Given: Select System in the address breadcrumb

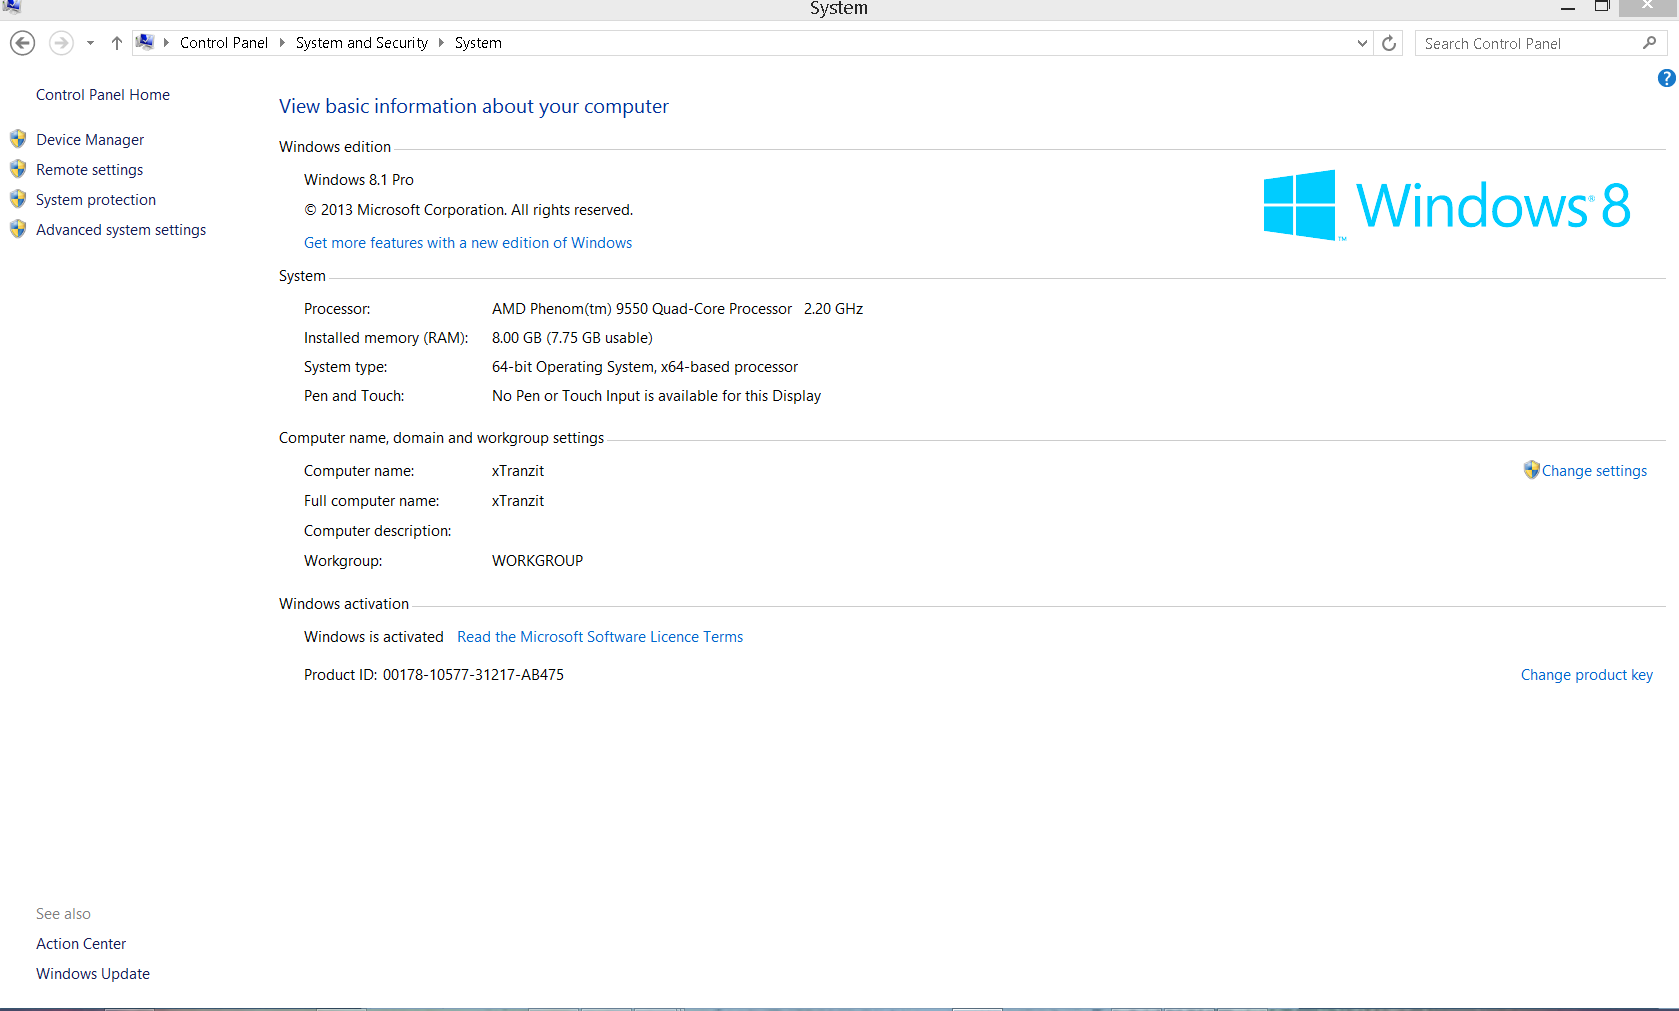Looking at the screenshot, I should pyautogui.click(x=478, y=43).
